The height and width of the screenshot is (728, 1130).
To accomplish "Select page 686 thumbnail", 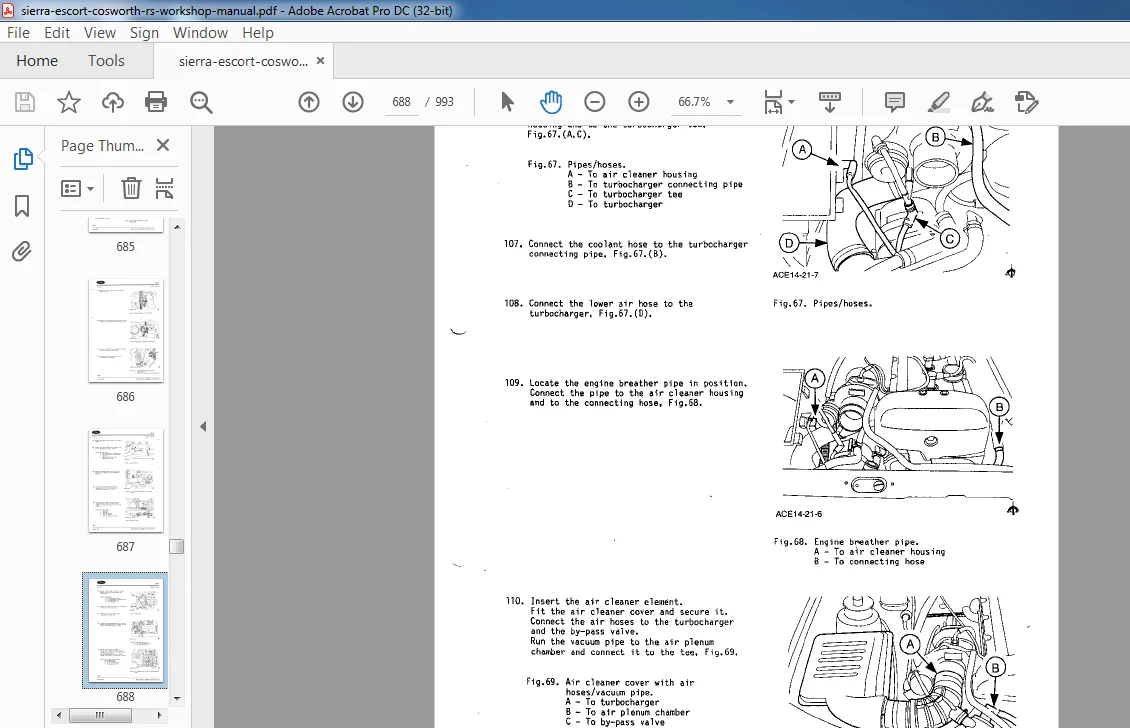I will pos(125,331).
